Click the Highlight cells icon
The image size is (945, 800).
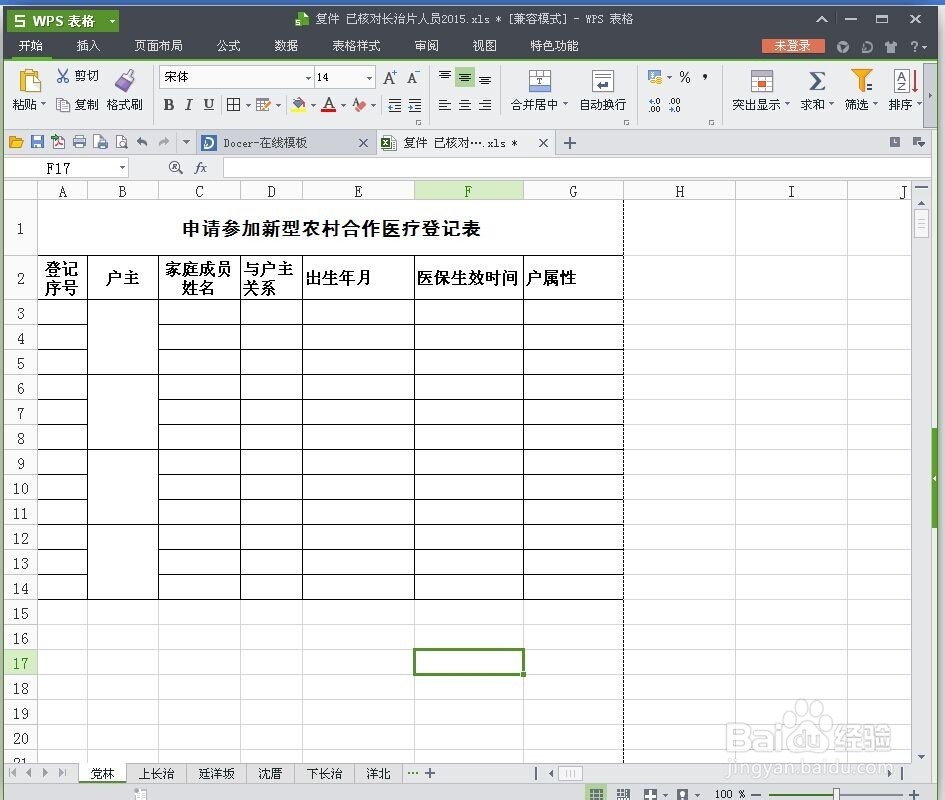(762, 81)
